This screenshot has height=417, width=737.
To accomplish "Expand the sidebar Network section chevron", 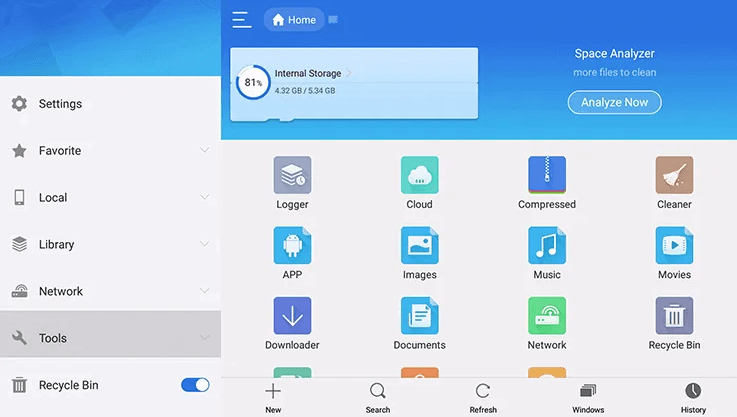I will [204, 291].
